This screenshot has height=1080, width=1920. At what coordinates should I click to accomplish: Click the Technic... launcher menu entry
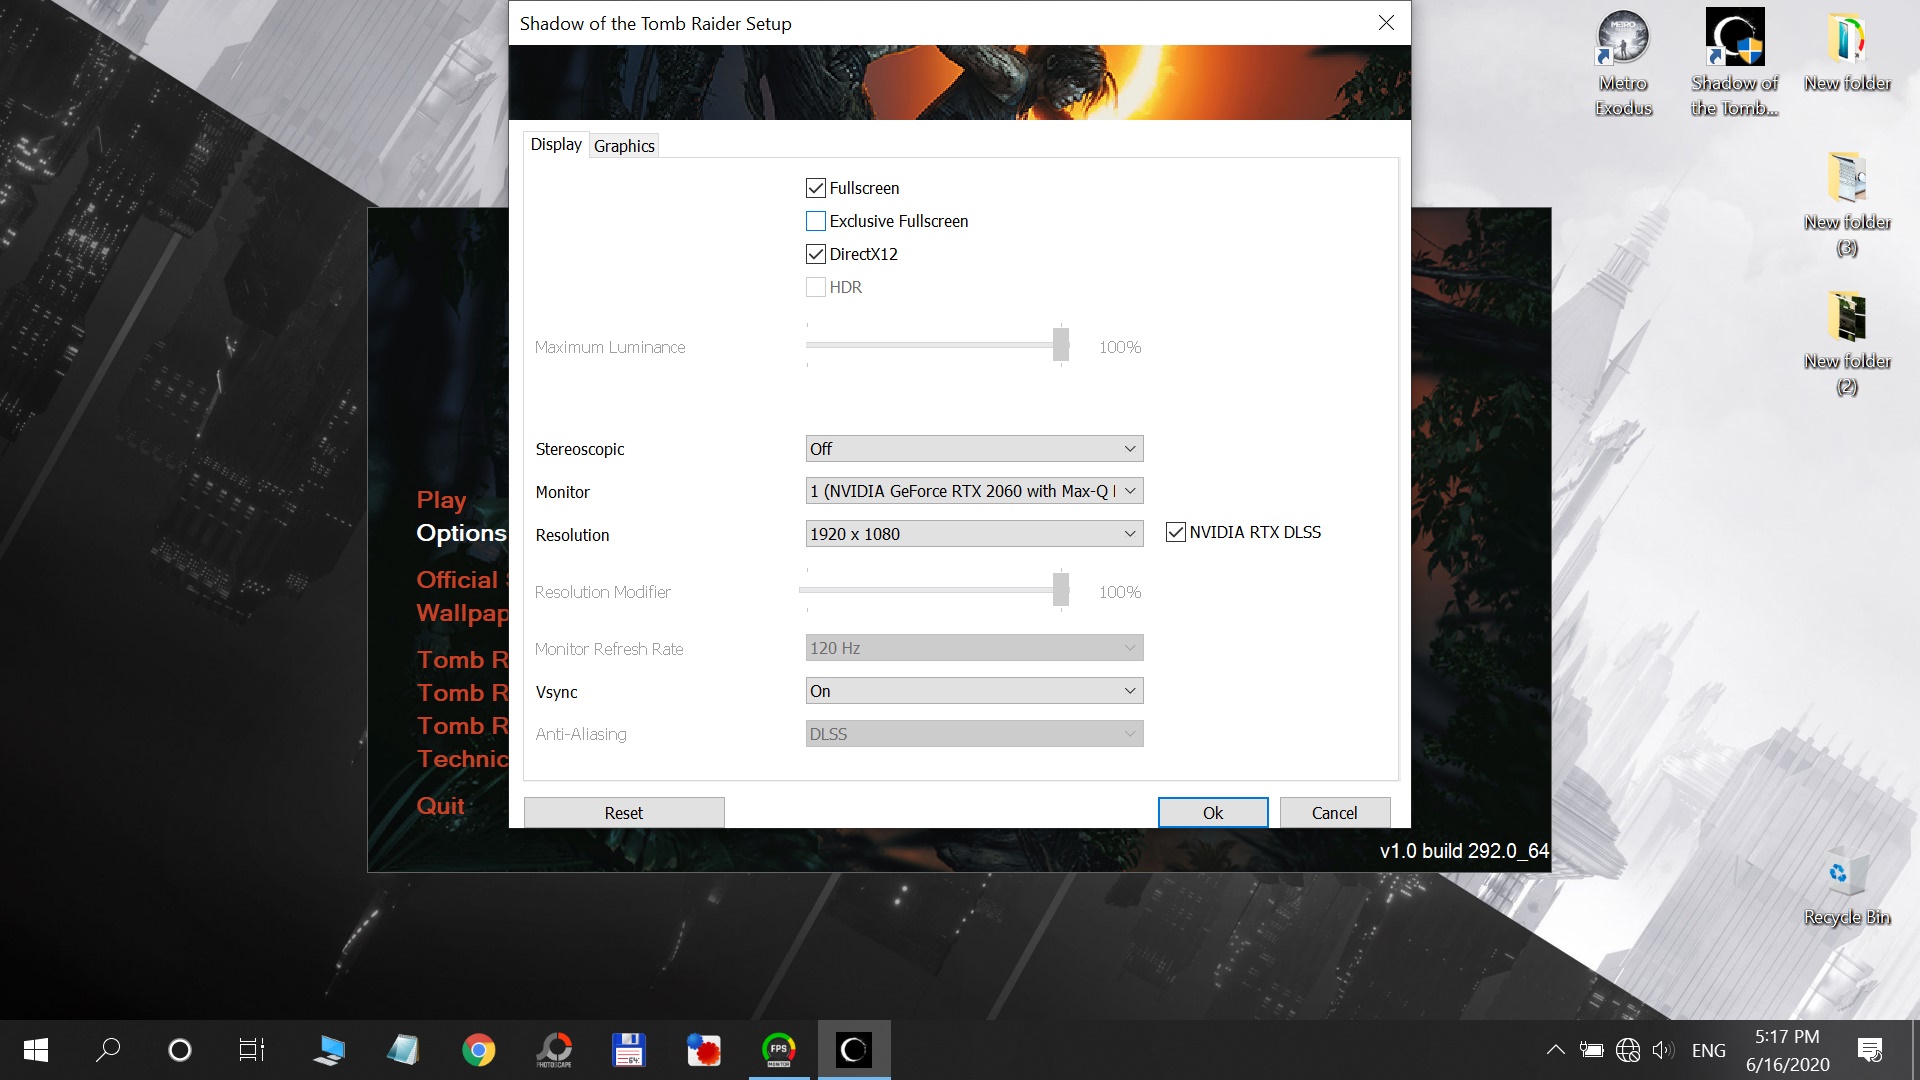463,759
